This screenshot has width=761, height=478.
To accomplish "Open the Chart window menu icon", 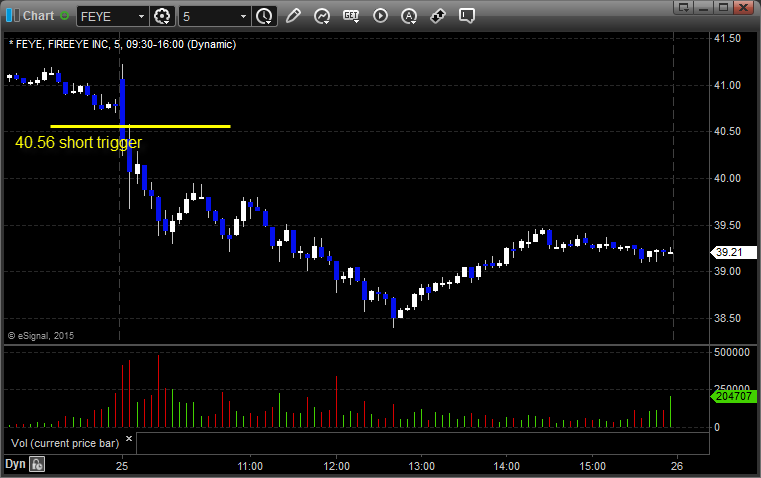I will (x=12, y=16).
